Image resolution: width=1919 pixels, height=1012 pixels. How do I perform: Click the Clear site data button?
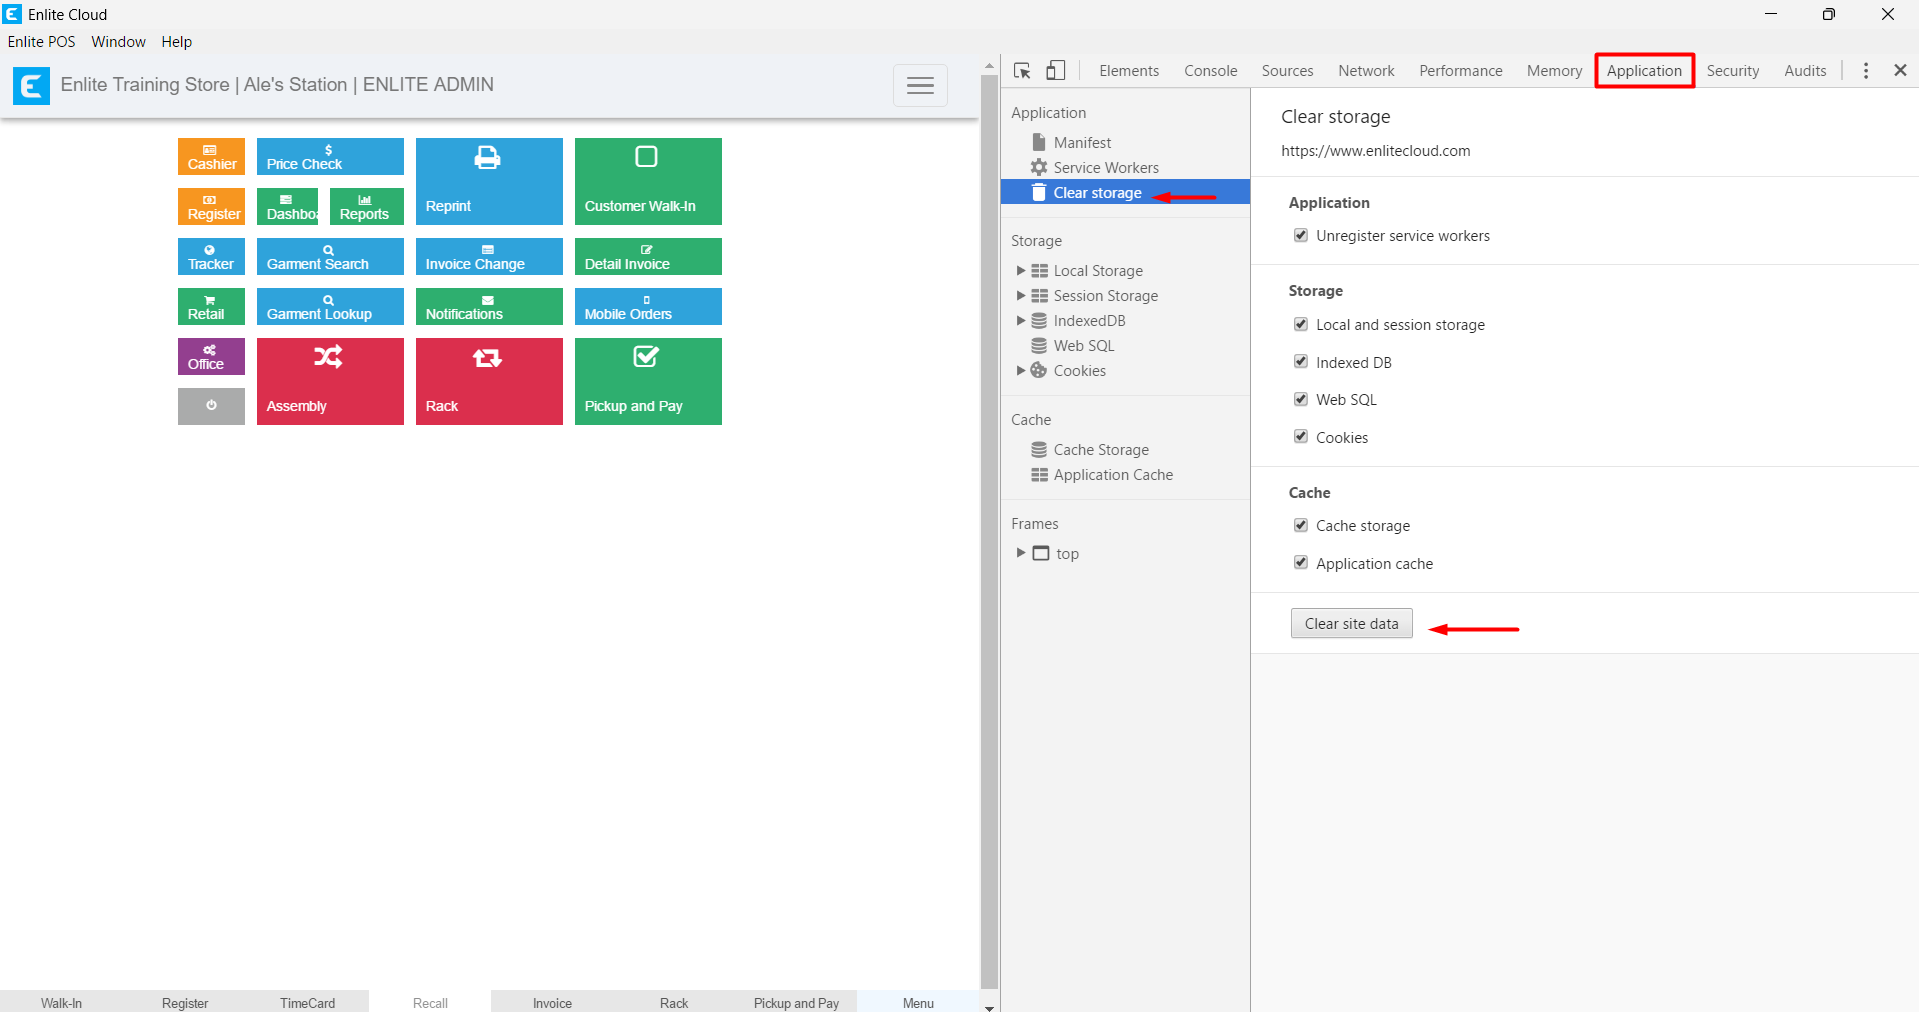click(x=1350, y=624)
